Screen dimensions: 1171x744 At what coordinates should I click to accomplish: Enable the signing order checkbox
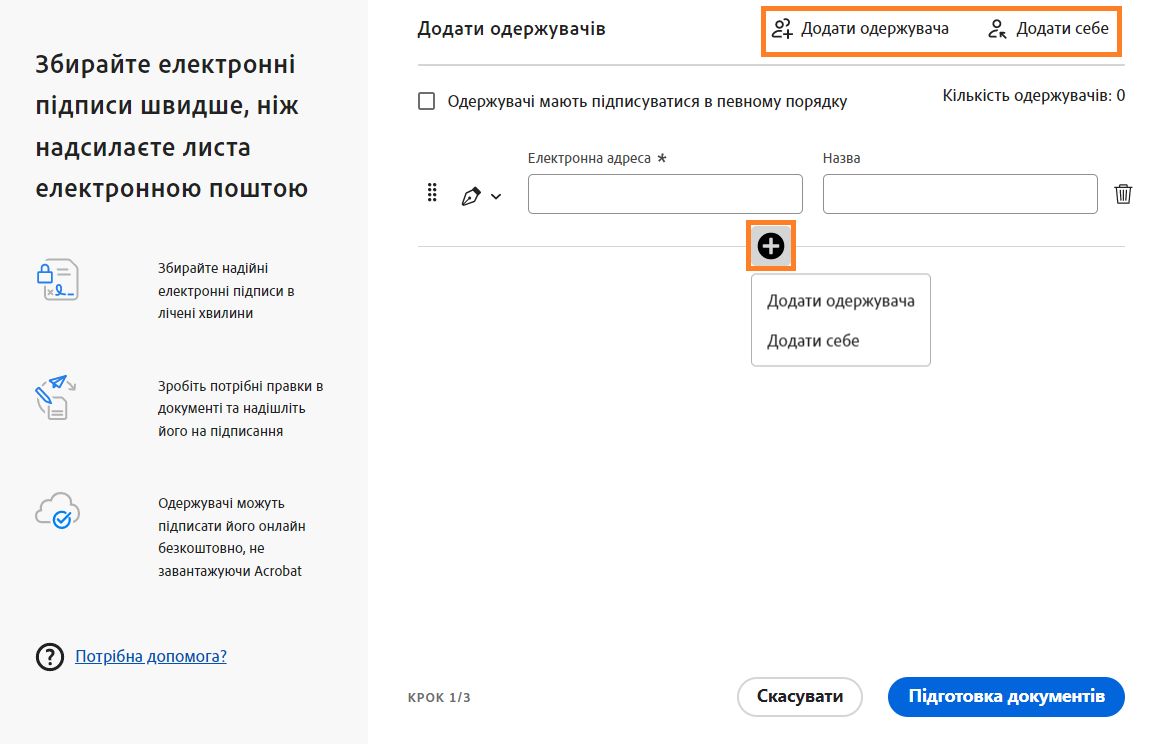click(427, 100)
